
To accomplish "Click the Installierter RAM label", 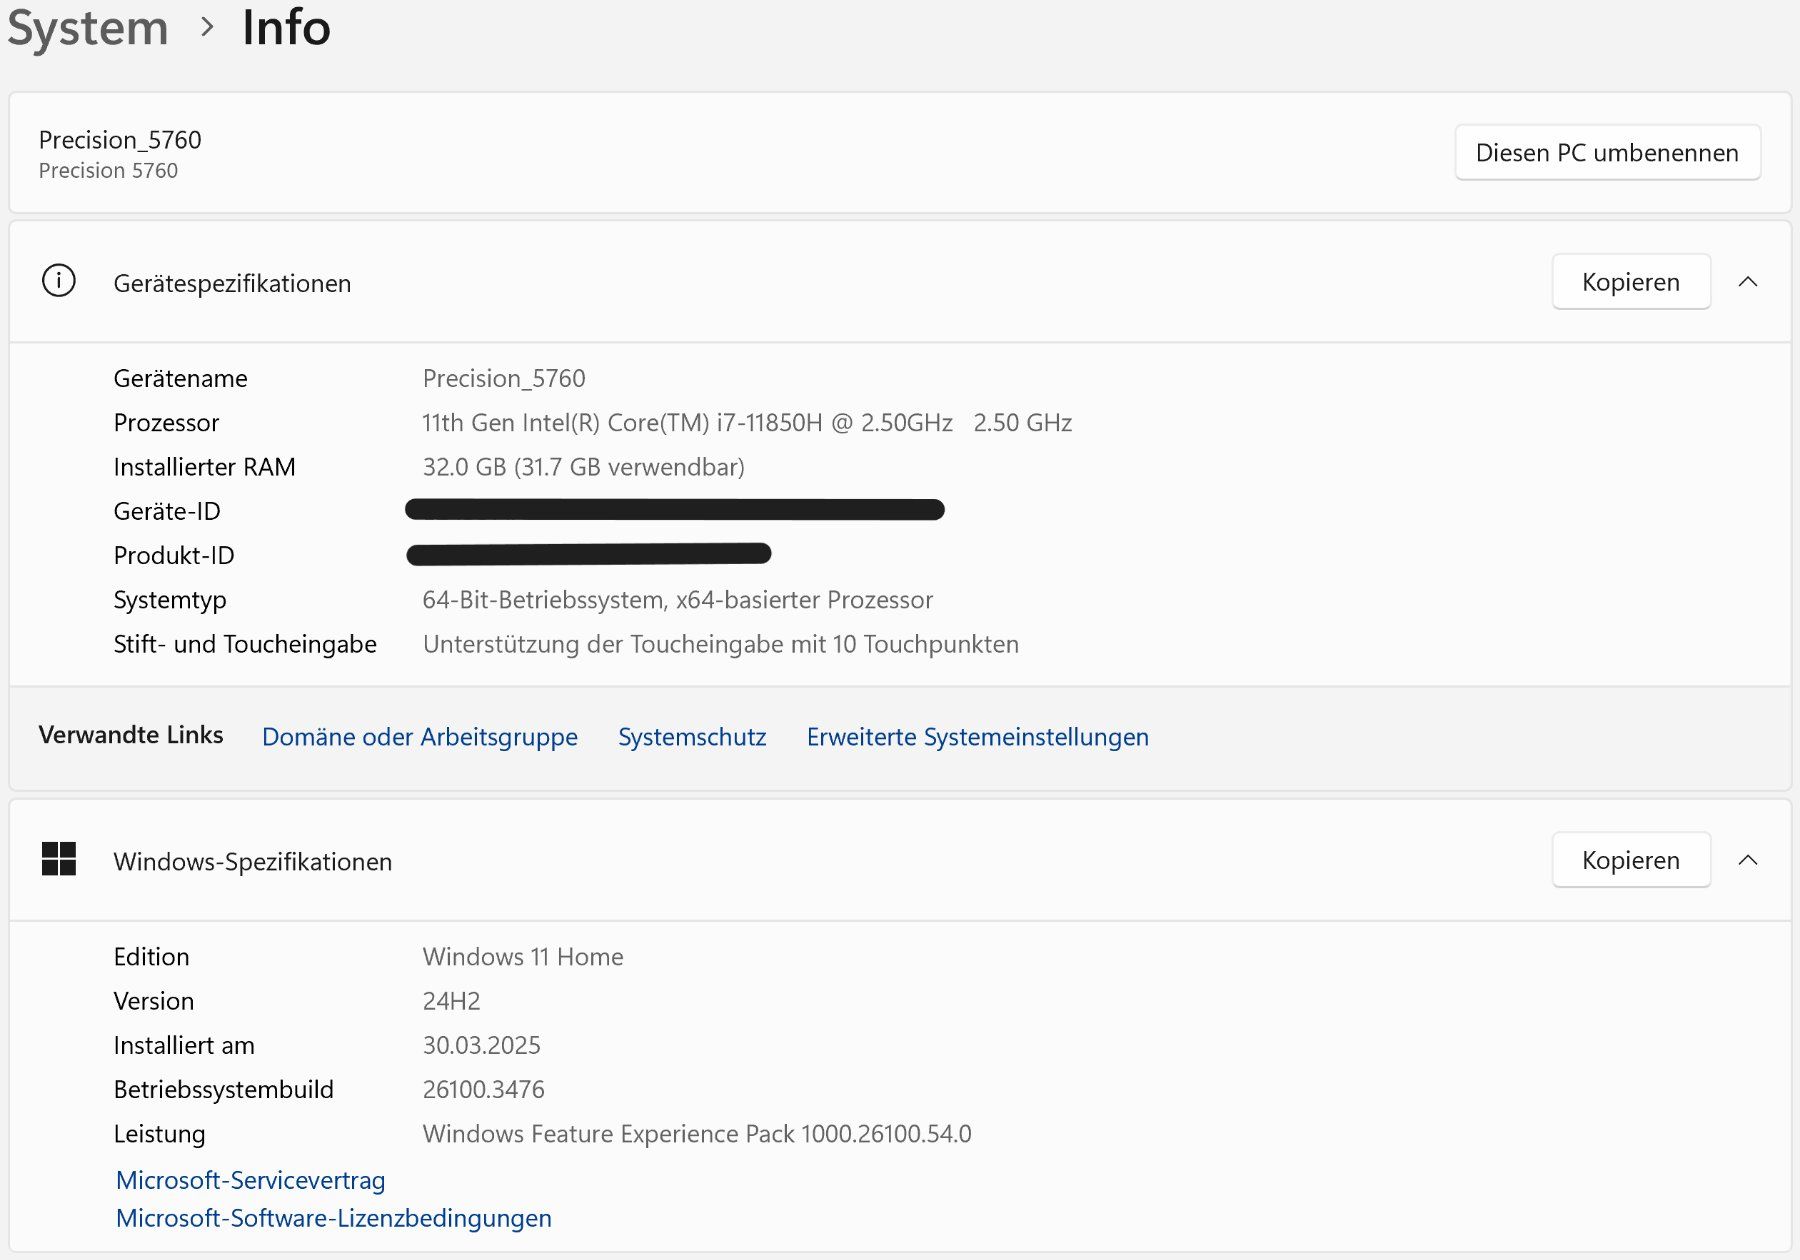I will point(204,467).
